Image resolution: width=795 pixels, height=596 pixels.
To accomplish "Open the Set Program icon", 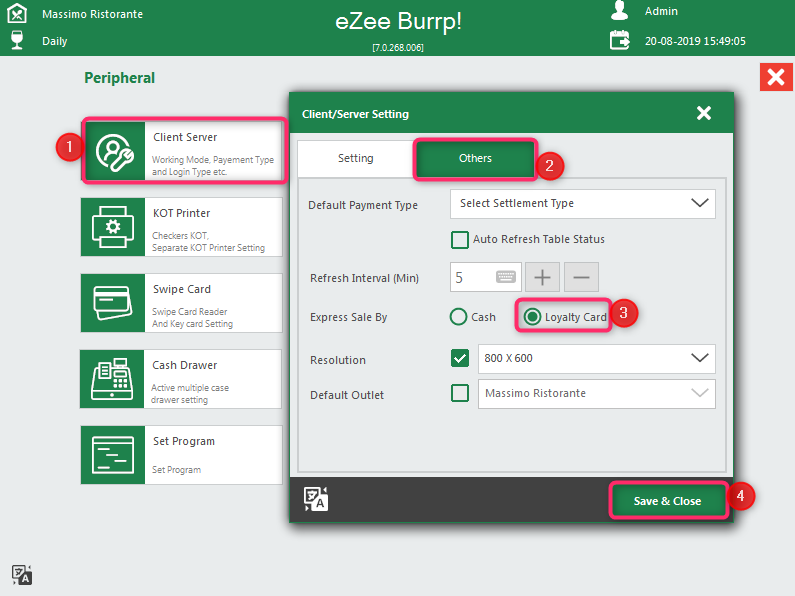I will (x=113, y=455).
